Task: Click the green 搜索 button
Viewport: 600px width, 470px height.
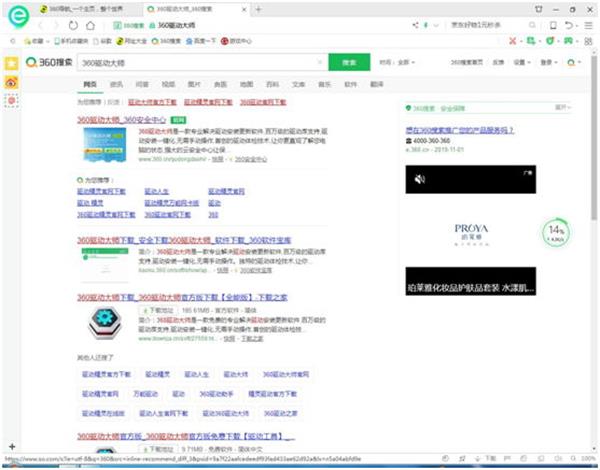Action: click(349, 62)
